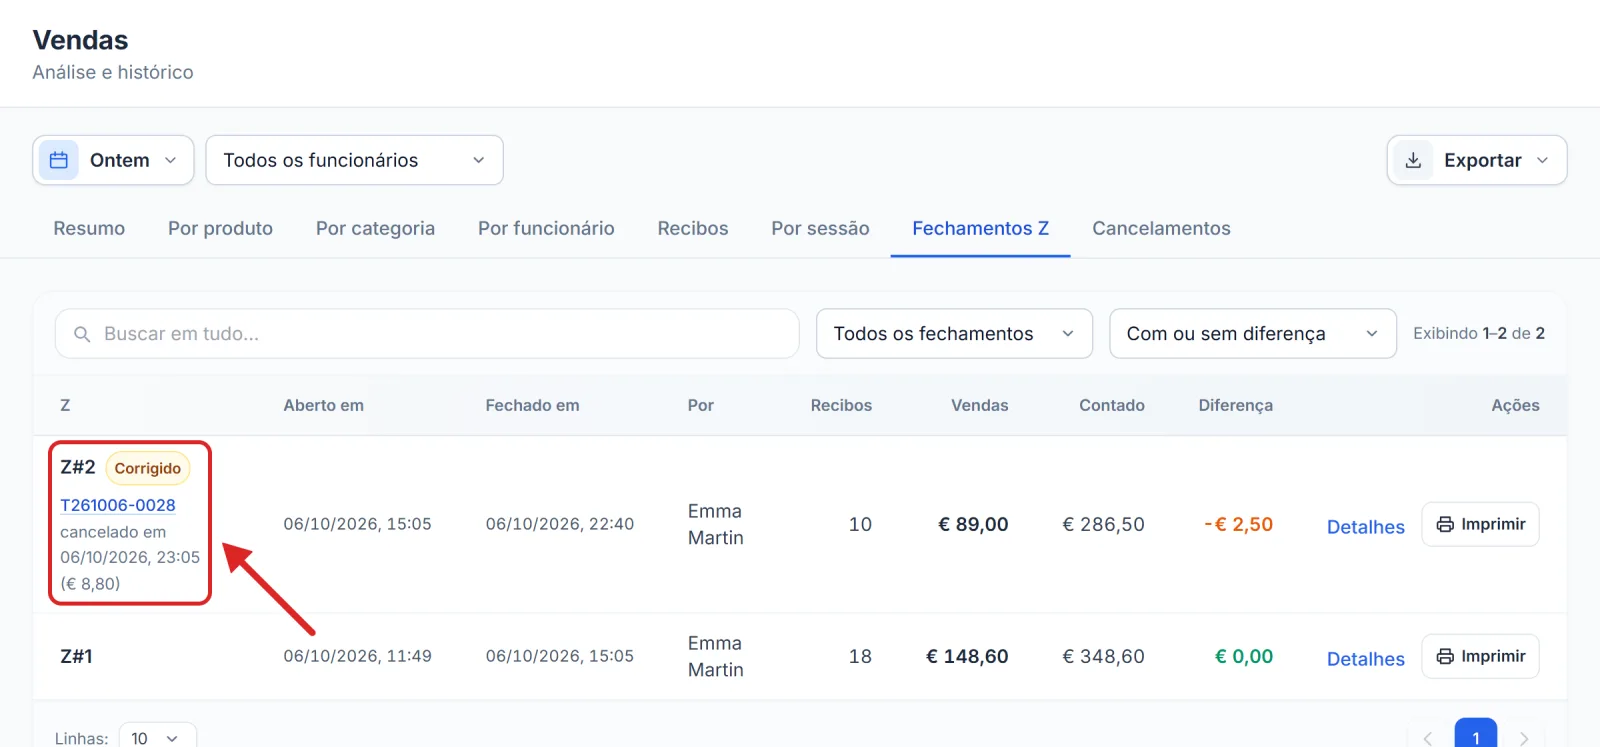Screen dimensions: 1600x747
Task: Click the printer icon in the Z#2 row
Action: click(1445, 524)
